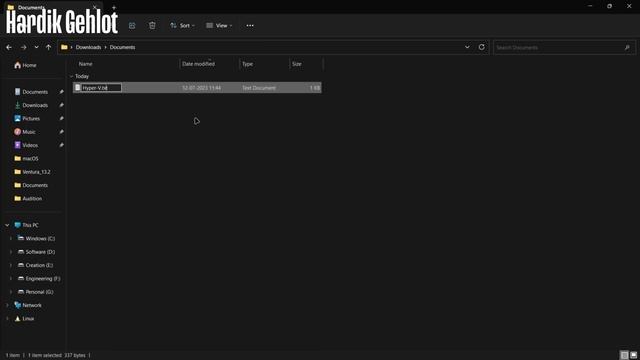Viewport: 640px width, 360px height.
Task: Expand the Software (D:) chevron
Action: coord(11,252)
